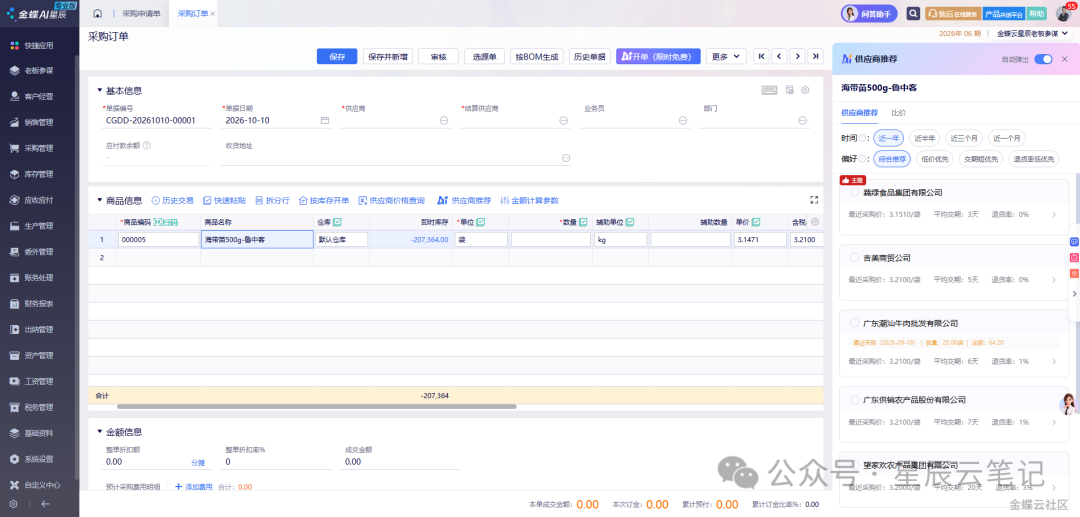Collapse the 基本信息 section

click(100, 91)
